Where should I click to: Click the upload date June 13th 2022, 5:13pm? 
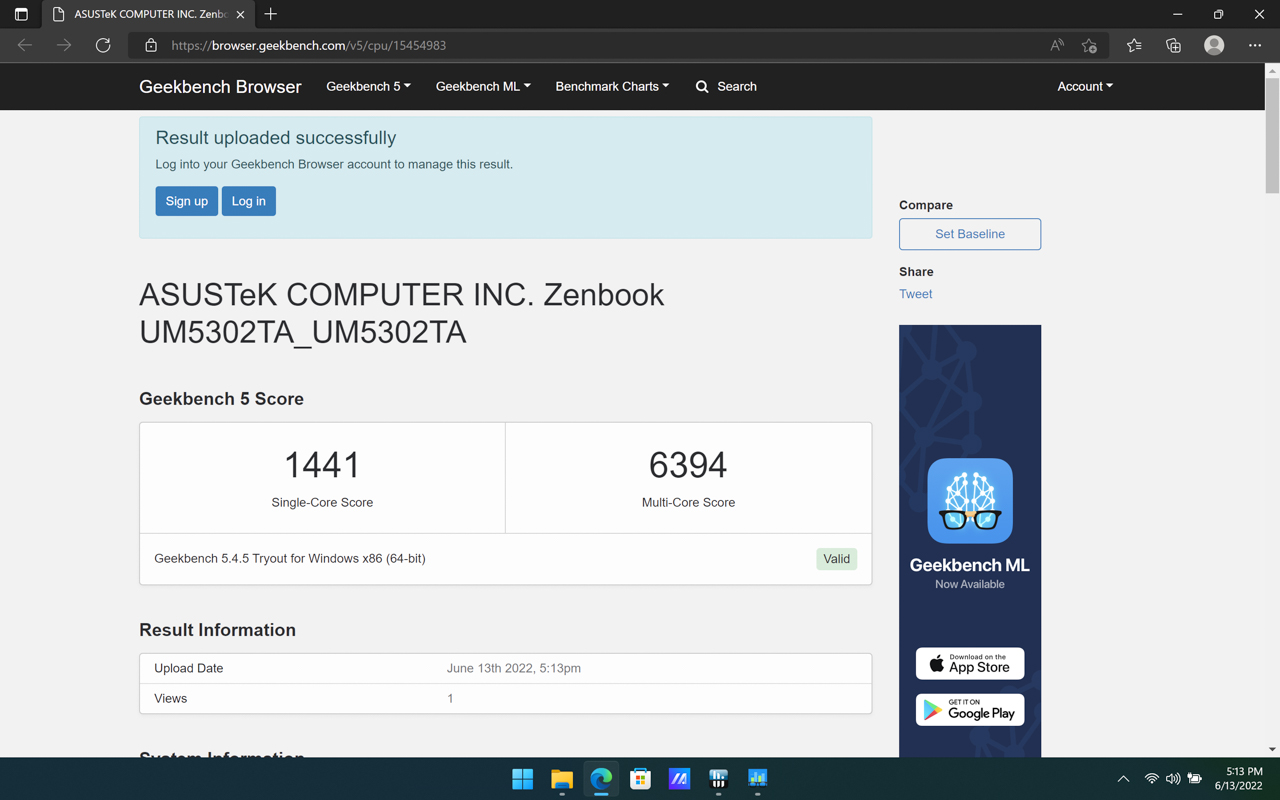point(514,668)
